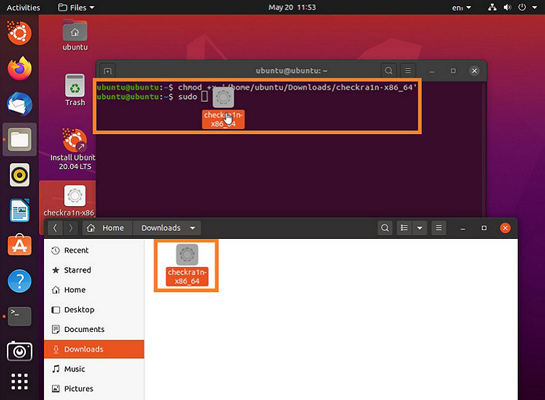The image size is (545, 400).
Task: Go forward in Files navigation
Action: tap(71, 228)
